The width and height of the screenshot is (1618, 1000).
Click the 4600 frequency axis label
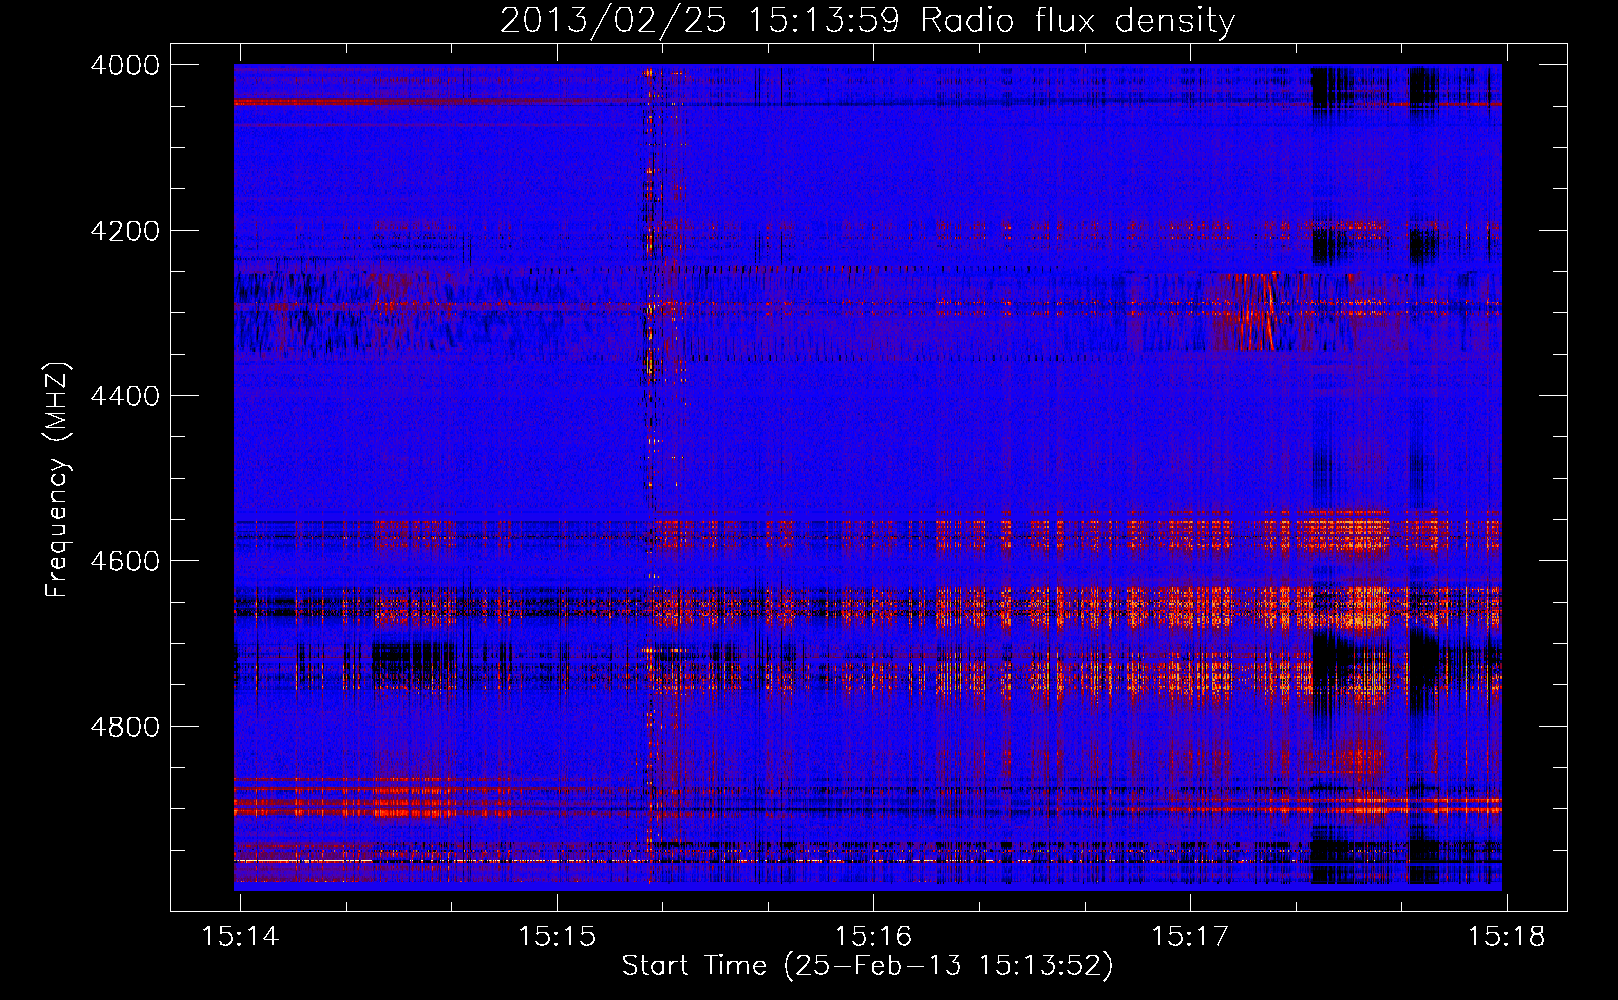click(x=125, y=561)
